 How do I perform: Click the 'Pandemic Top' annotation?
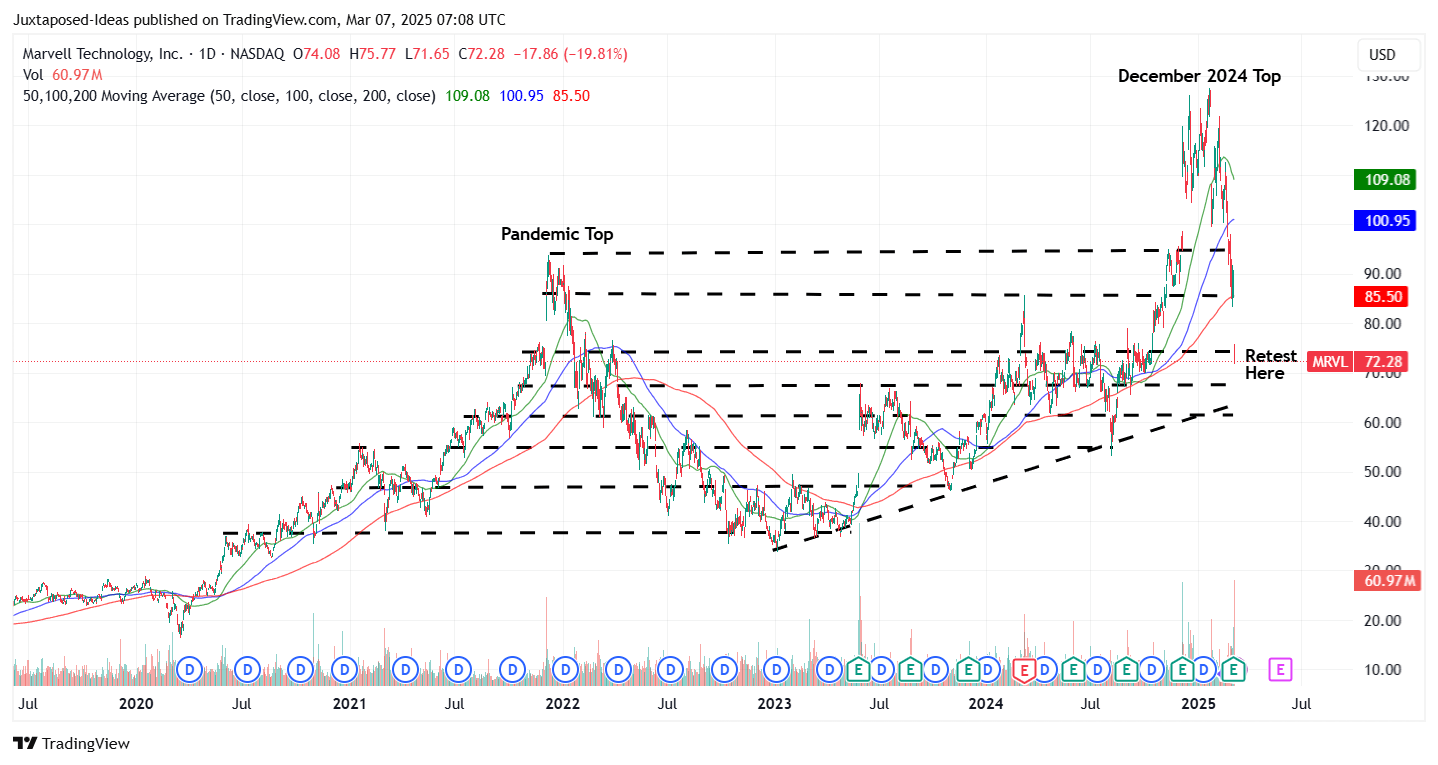click(x=557, y=234)
